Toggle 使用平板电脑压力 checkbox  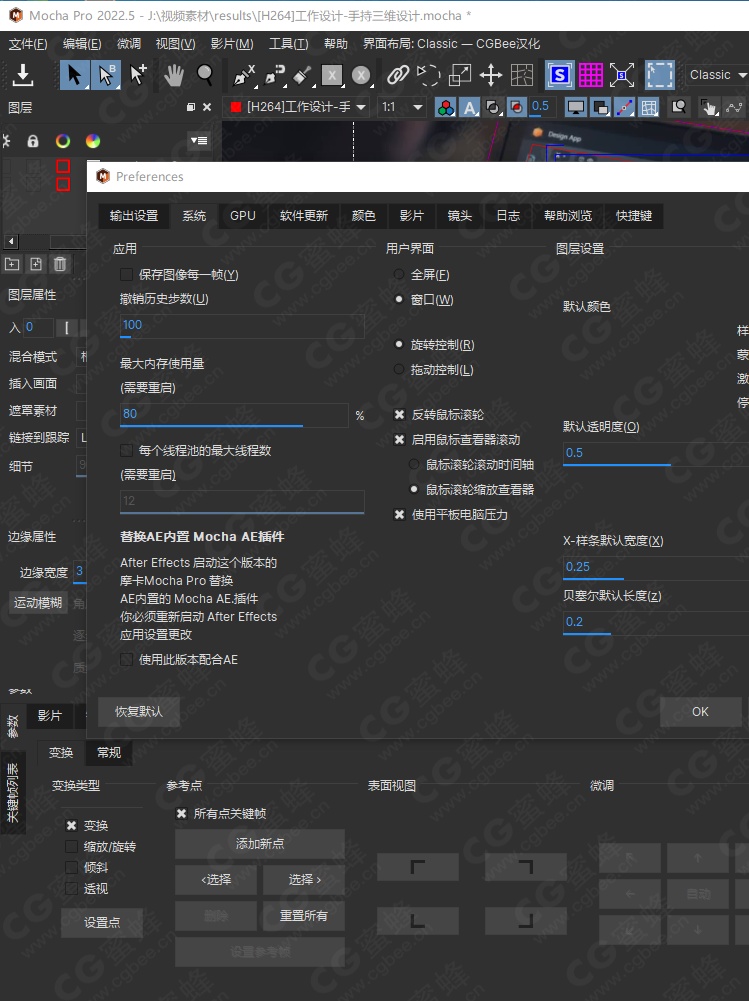click(399, 515)
